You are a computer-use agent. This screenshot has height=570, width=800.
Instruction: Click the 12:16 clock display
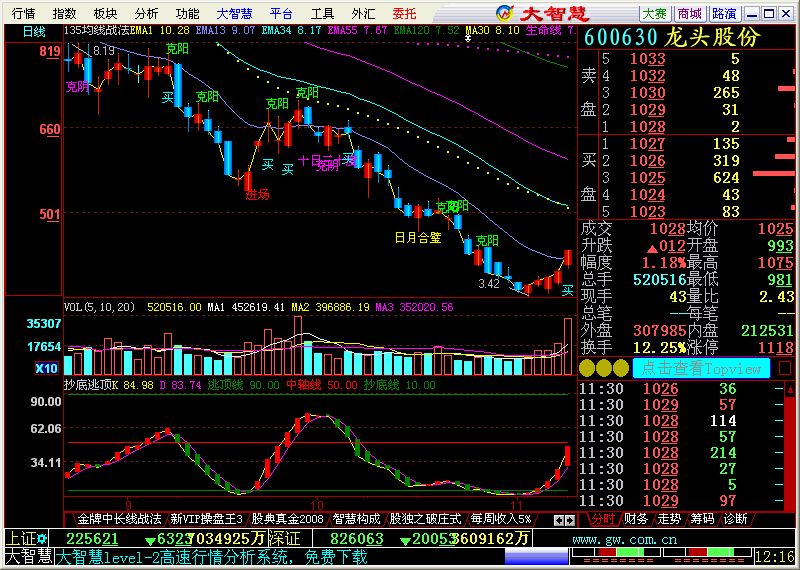tap(776, 556)
